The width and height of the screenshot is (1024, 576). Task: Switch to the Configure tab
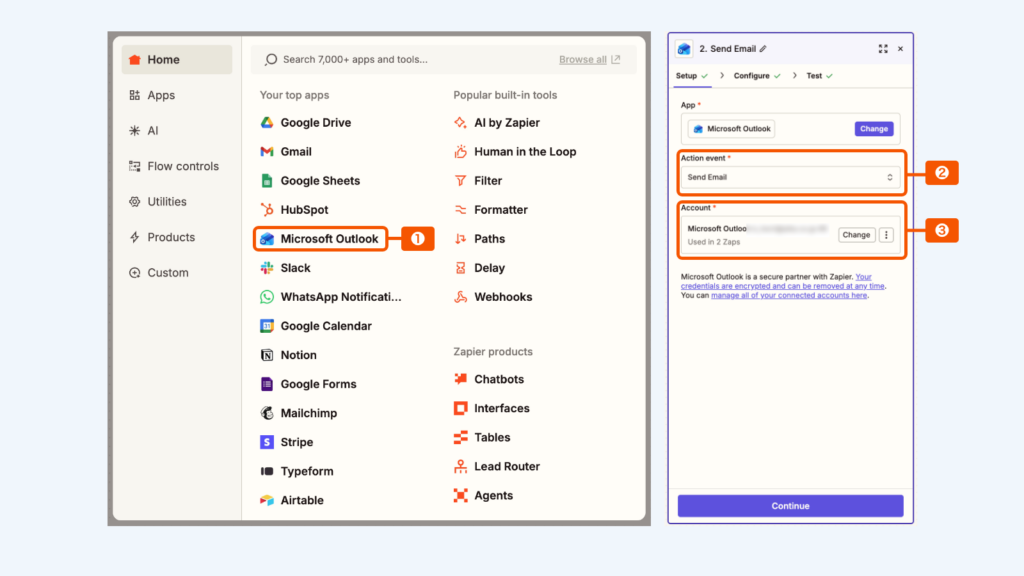[x=752, y=76]
